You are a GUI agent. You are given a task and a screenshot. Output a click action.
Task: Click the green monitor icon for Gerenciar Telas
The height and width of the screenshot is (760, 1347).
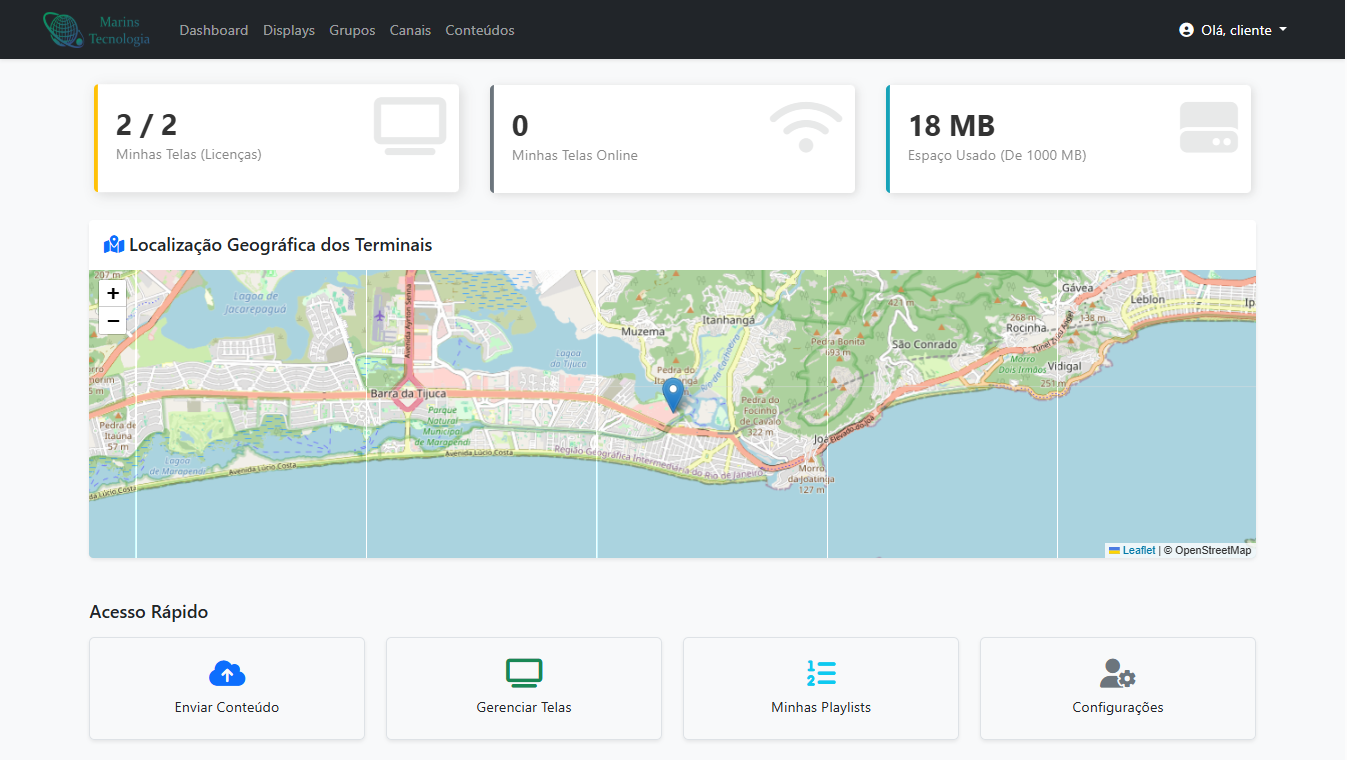524,673
